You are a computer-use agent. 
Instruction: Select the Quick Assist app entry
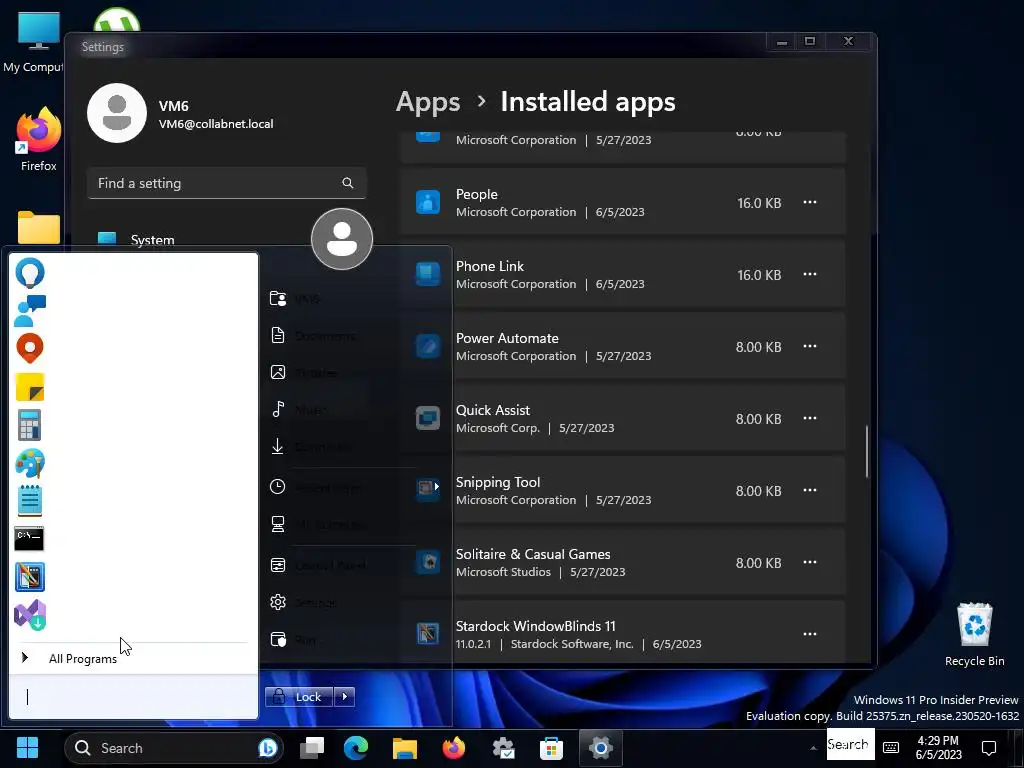(x=622, y=419)
